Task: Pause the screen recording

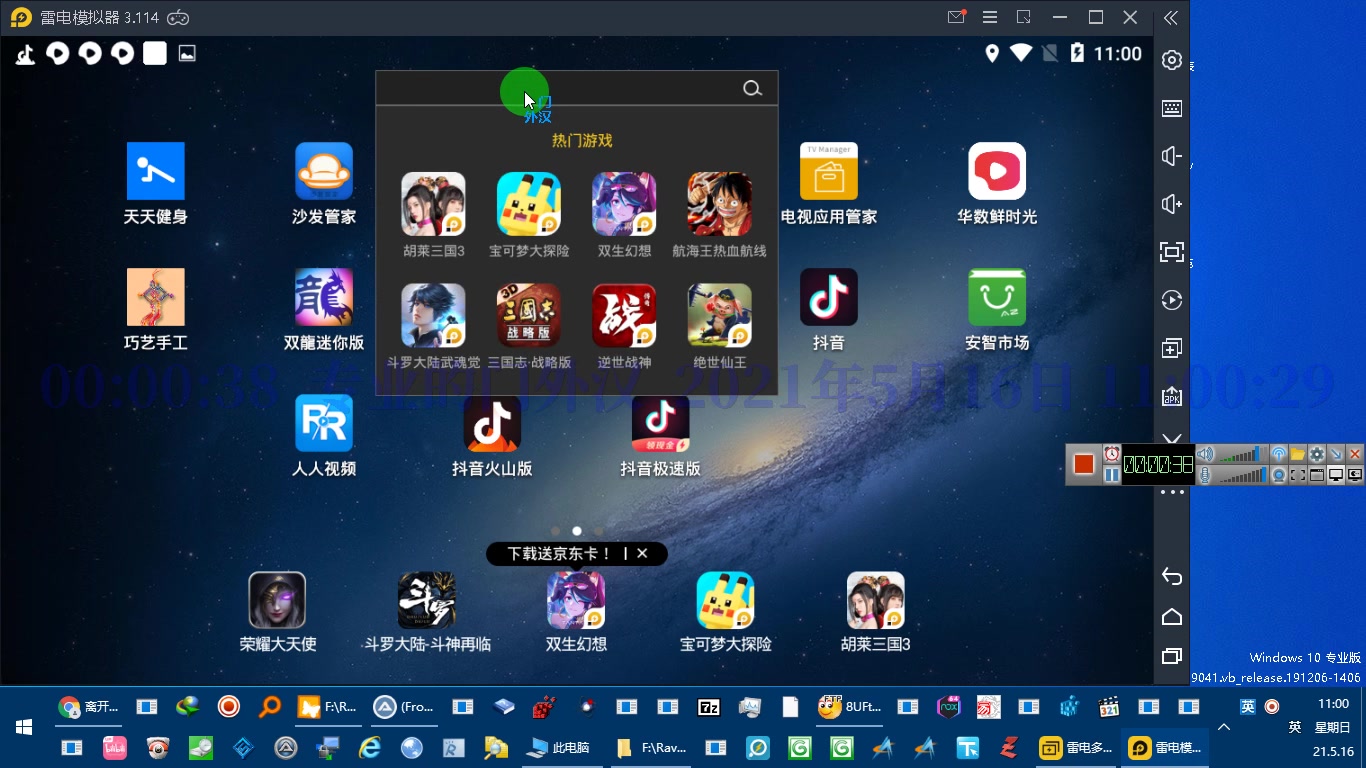Action: click(x=1112, y=475)
